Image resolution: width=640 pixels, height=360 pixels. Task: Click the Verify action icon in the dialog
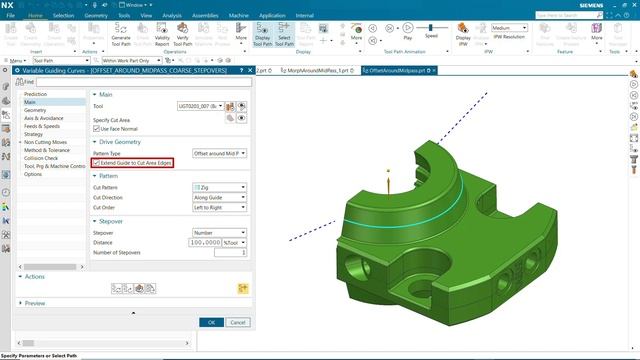coord(139,289)
